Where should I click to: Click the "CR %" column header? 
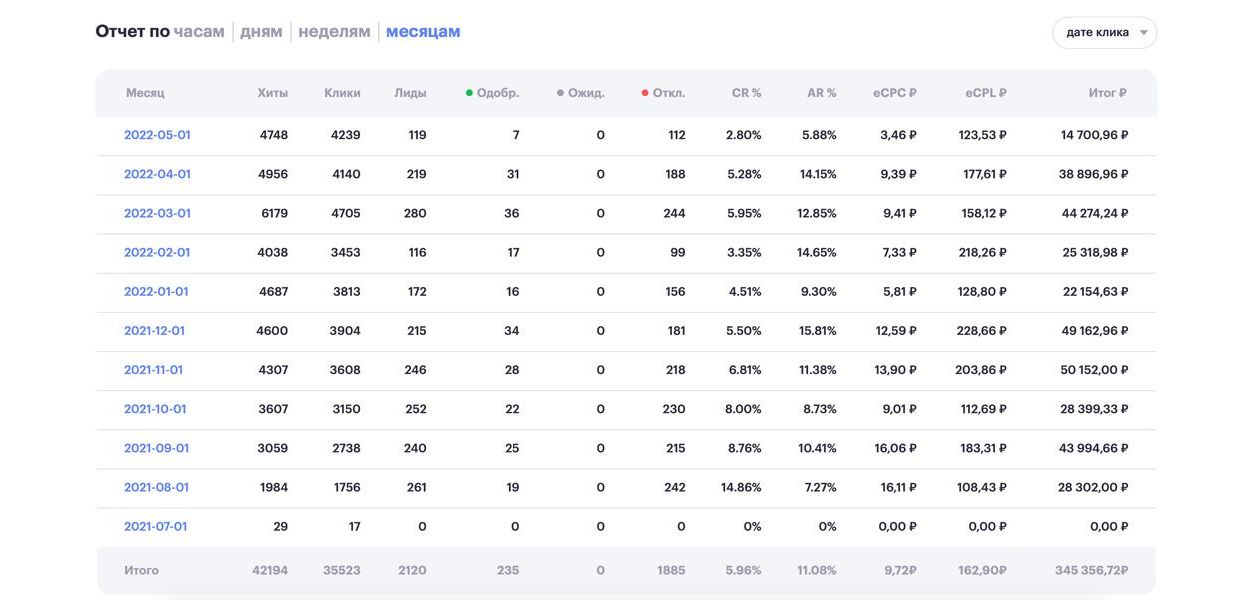coord(747,93)
